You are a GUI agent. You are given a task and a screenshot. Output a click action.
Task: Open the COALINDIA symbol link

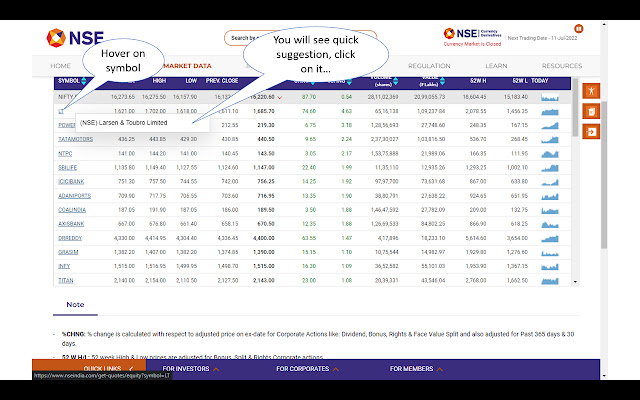pyautogui.click(x=72, y=210)
